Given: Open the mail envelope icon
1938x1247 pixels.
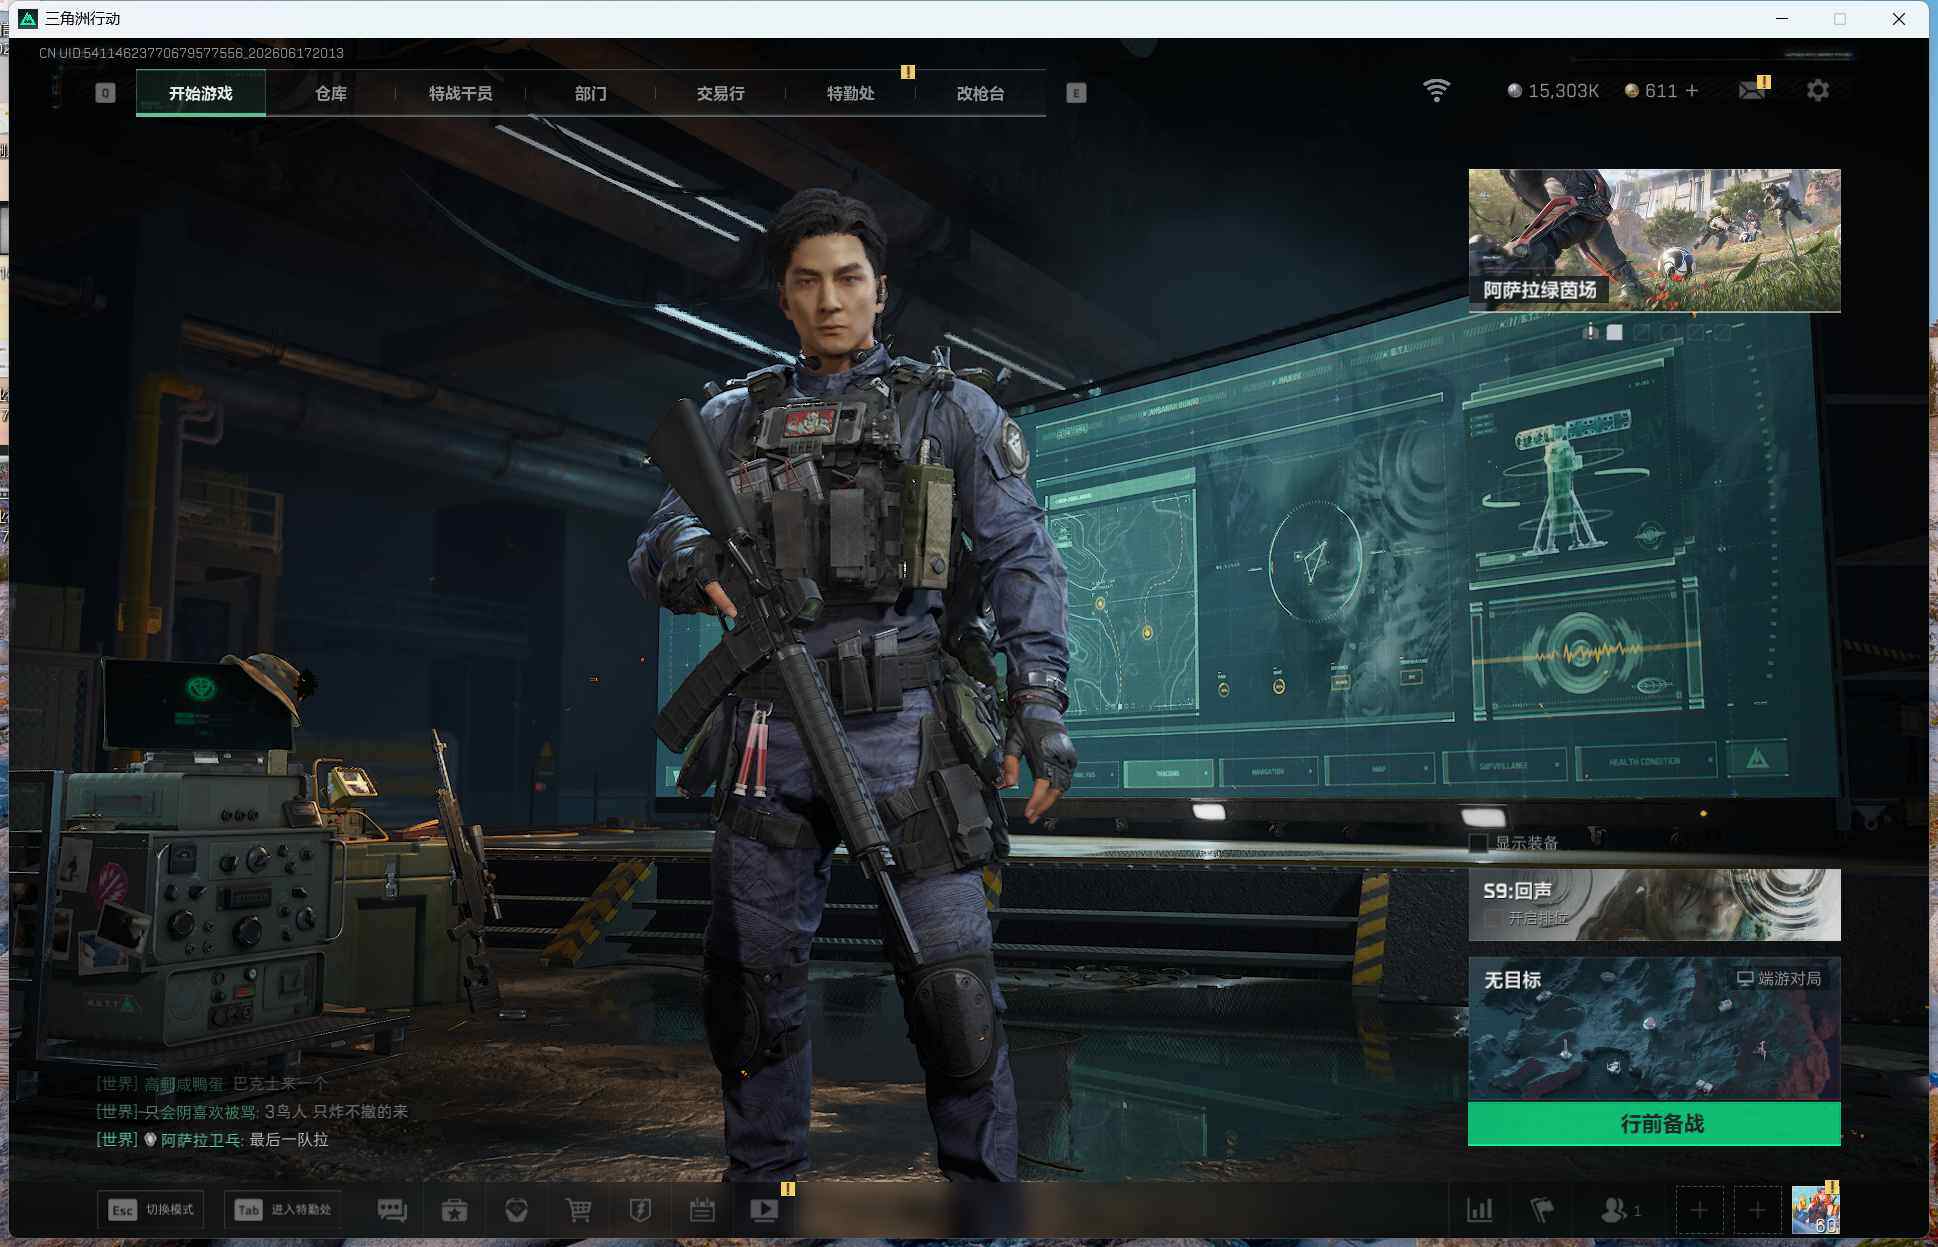Looking at the screenshot, I should [x=1751, y=91].
